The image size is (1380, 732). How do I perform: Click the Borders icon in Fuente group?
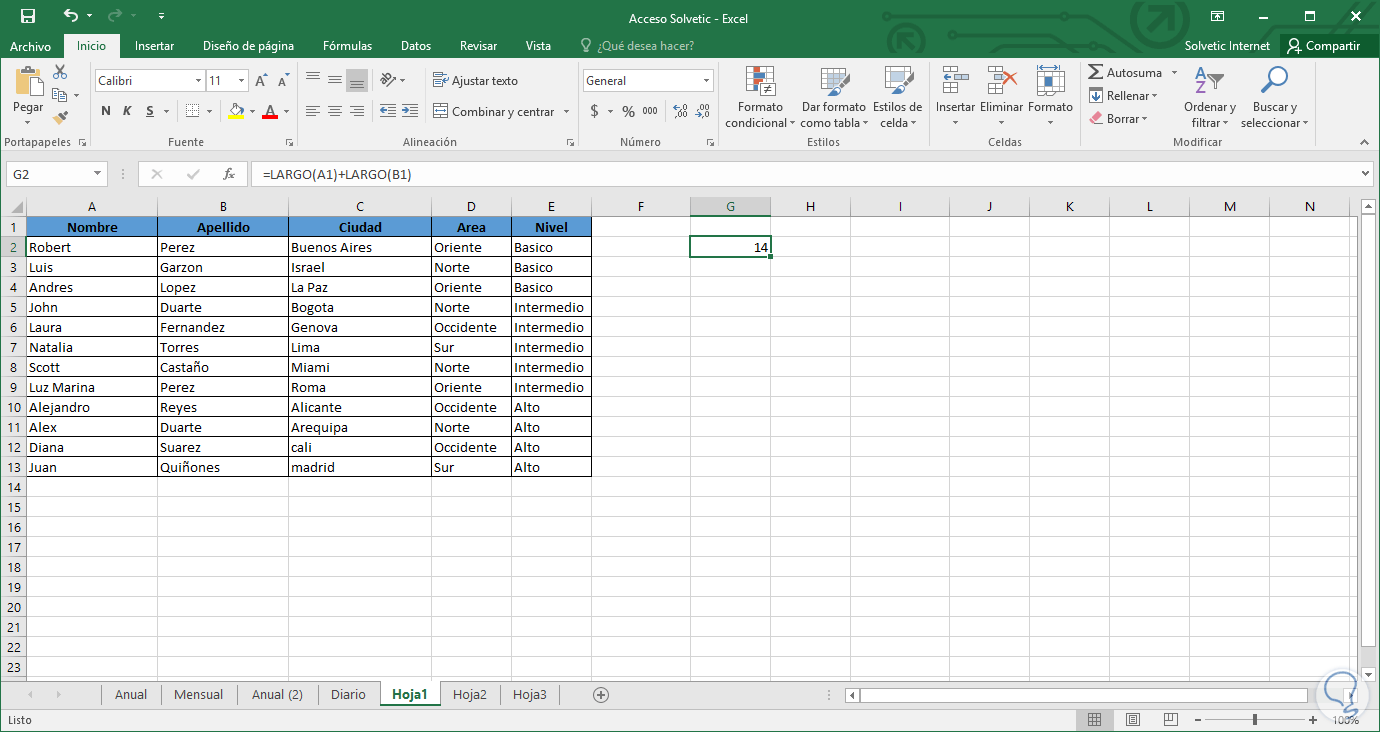click(x=193, y=111)
